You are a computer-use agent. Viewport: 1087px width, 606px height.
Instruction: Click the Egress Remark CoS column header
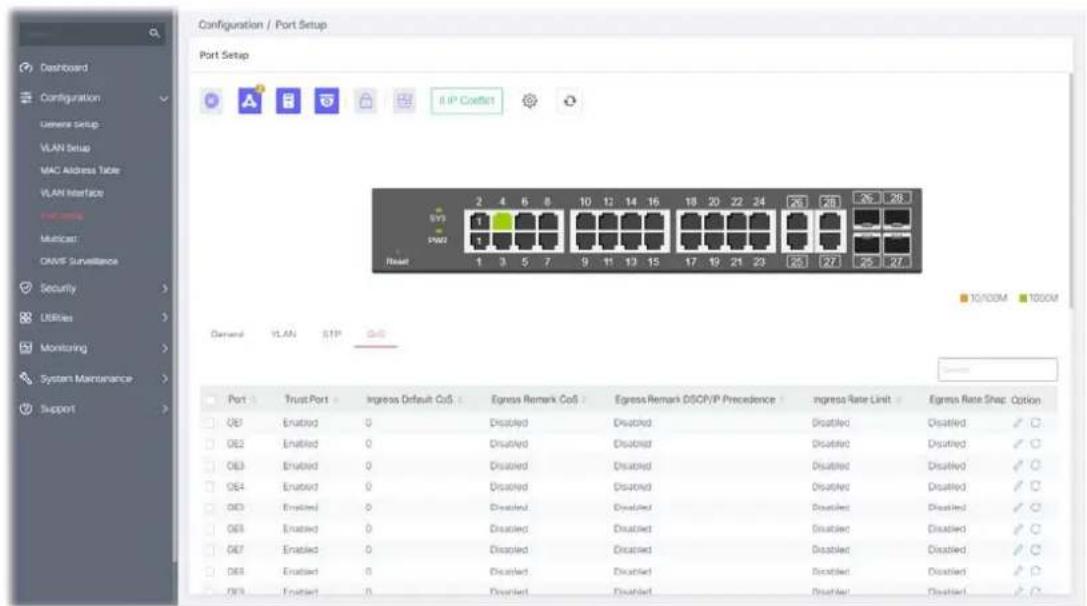[x=534, y=400]
